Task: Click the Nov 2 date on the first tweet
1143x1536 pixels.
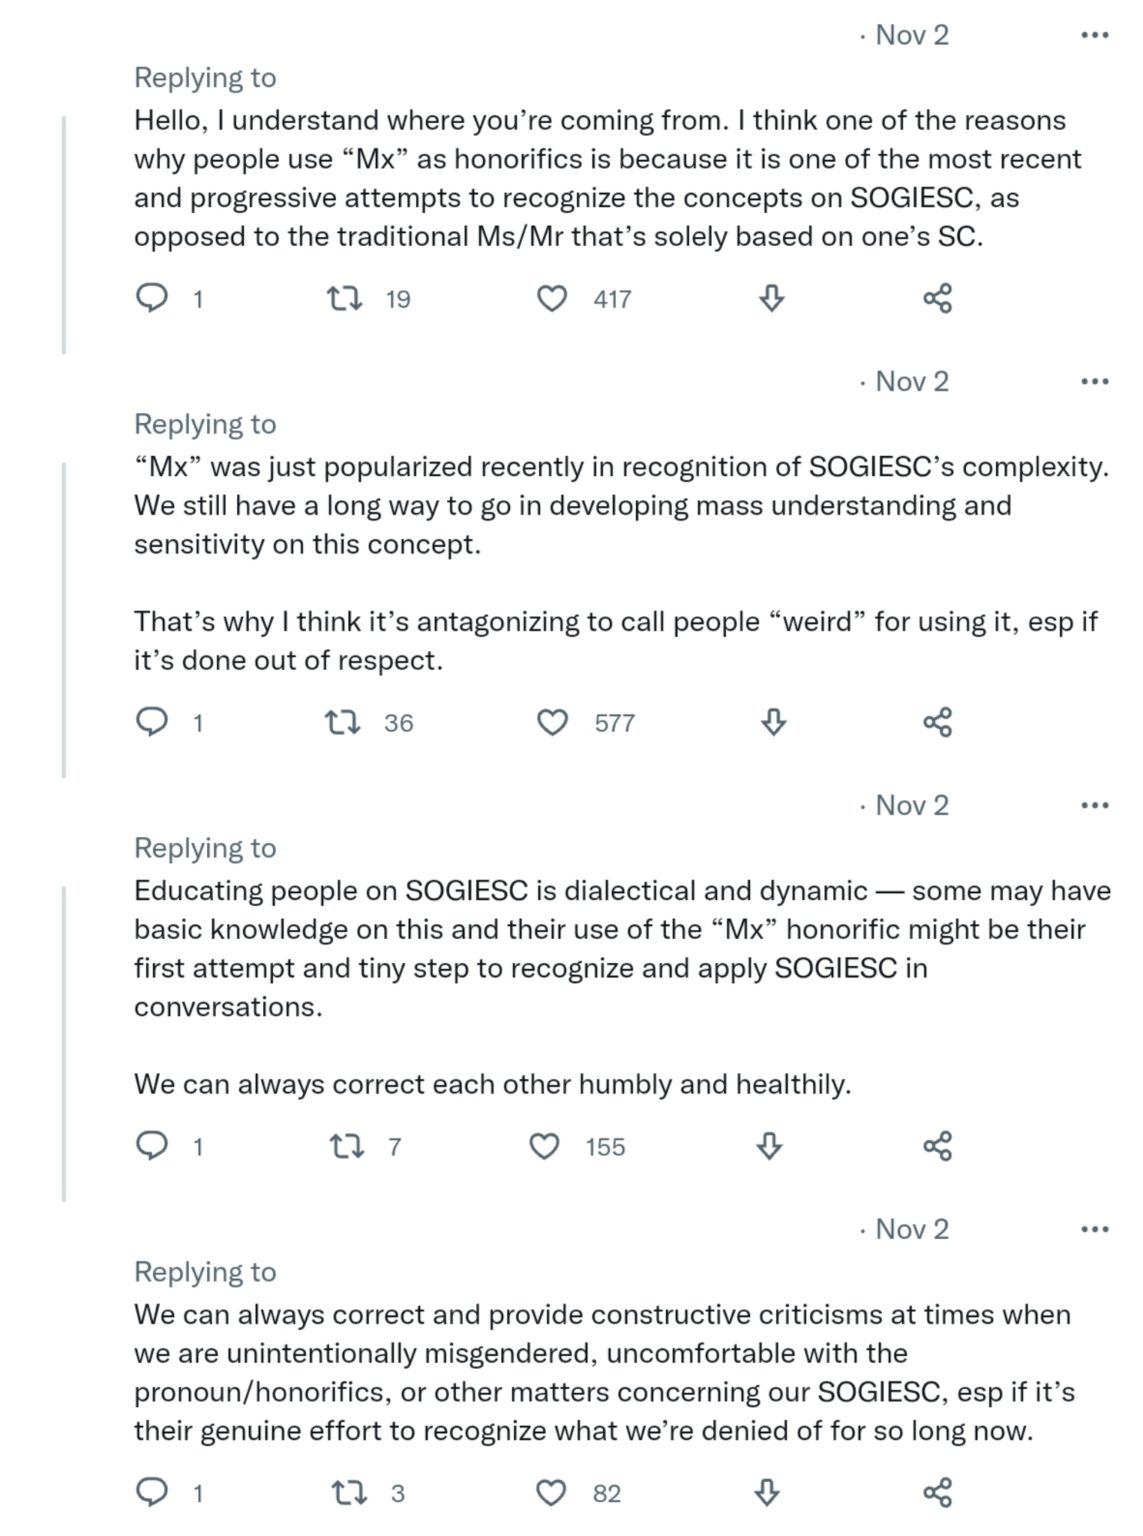Action: [911, 35]
